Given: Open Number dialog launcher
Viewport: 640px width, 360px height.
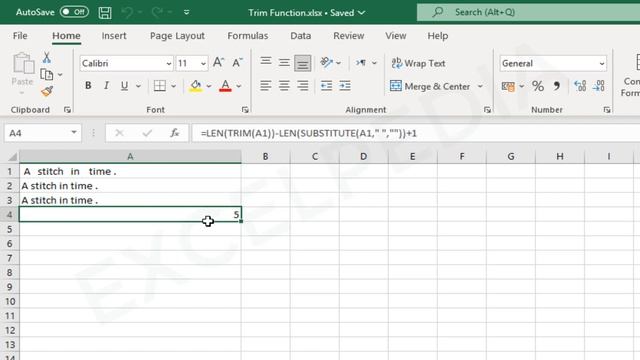Looking at the screenshot, I should 607,110.
